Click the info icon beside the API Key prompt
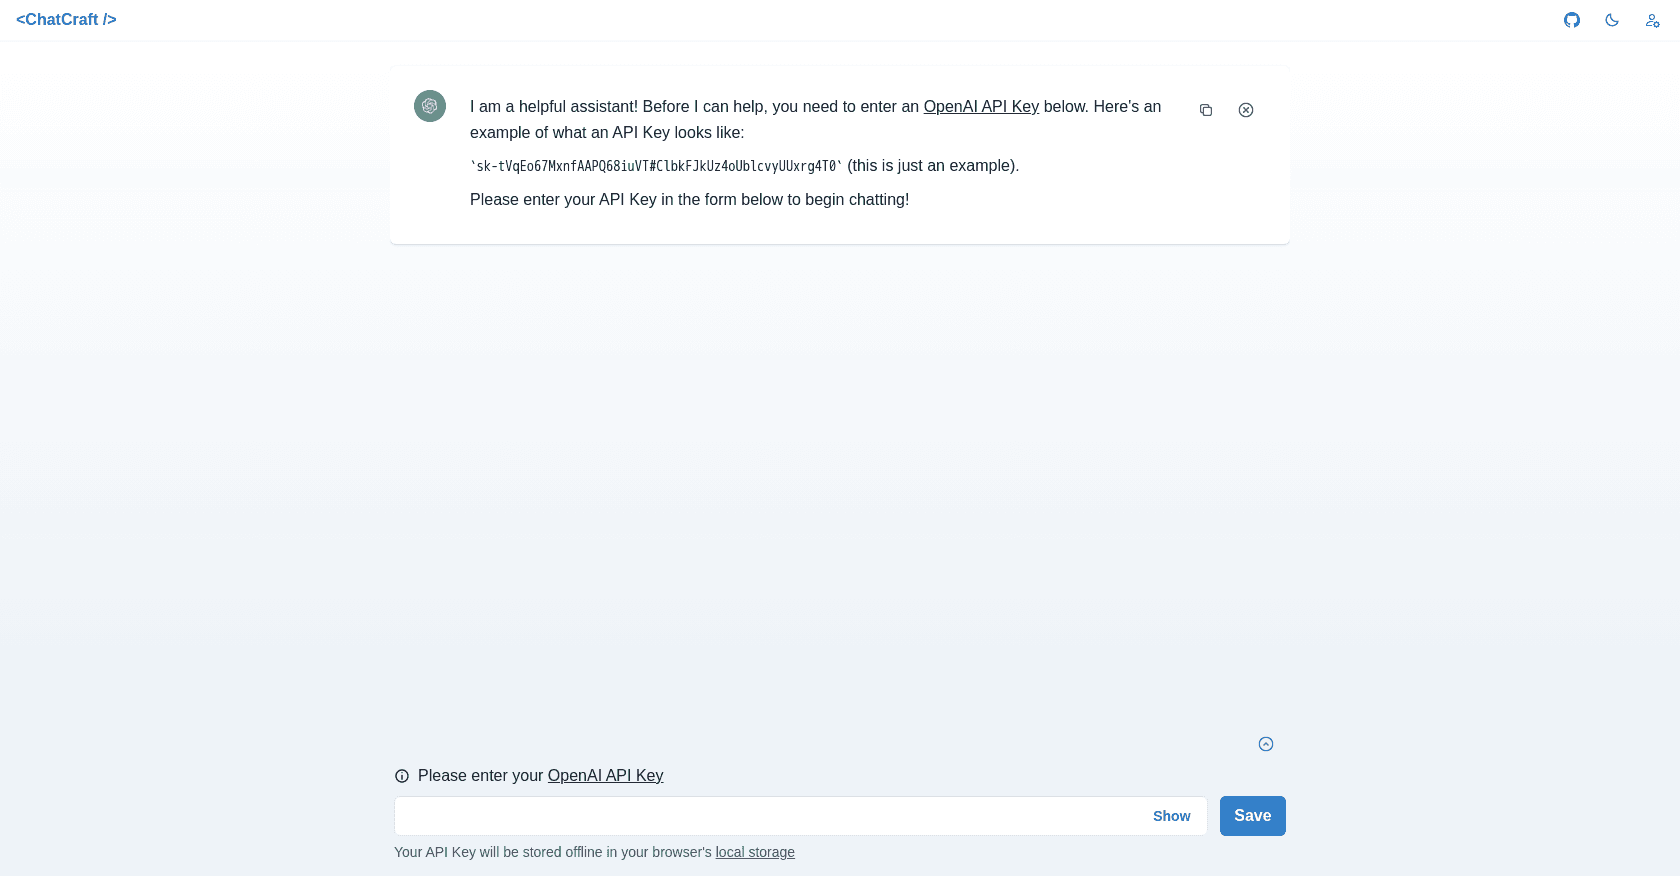The image size is (1680, 876). (402, 776)
